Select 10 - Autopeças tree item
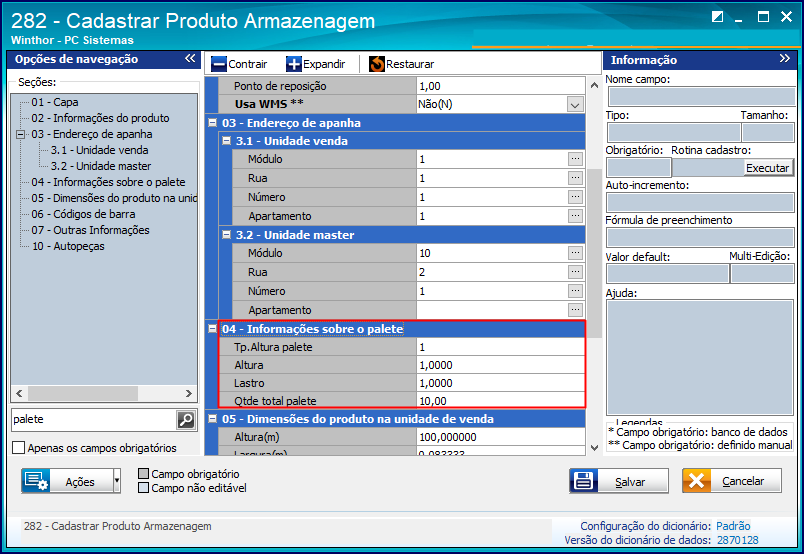This screenshot has width=804, height=554. click(68, 246)
